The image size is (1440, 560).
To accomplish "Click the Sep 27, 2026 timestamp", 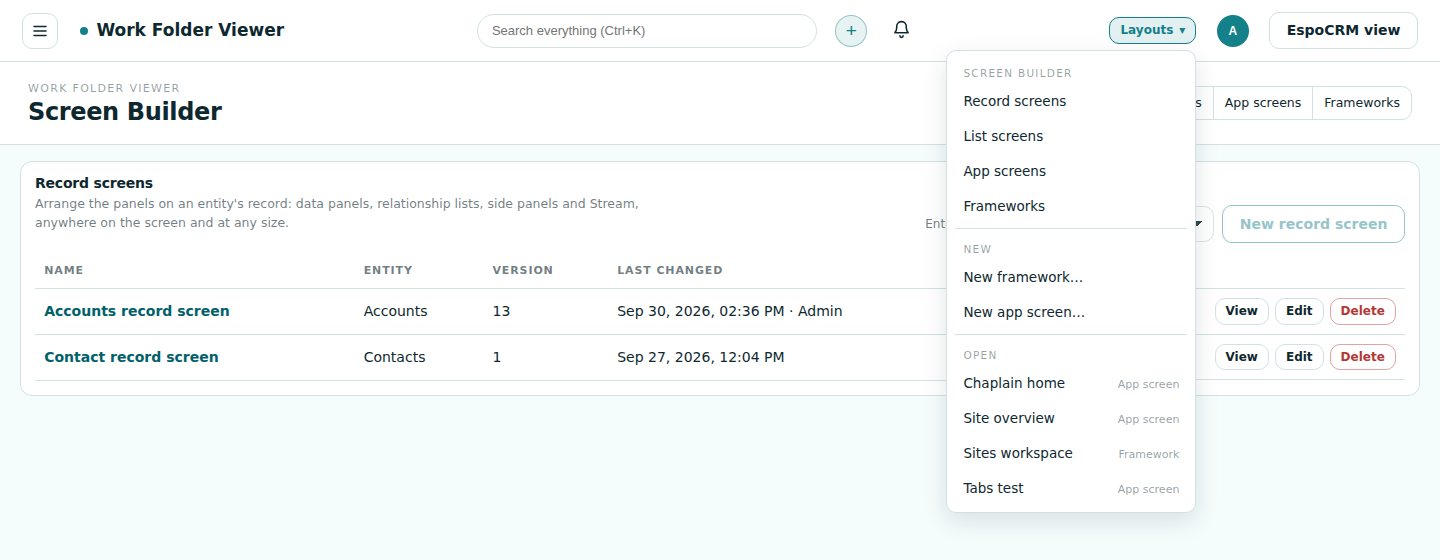I will click(700, 357).
